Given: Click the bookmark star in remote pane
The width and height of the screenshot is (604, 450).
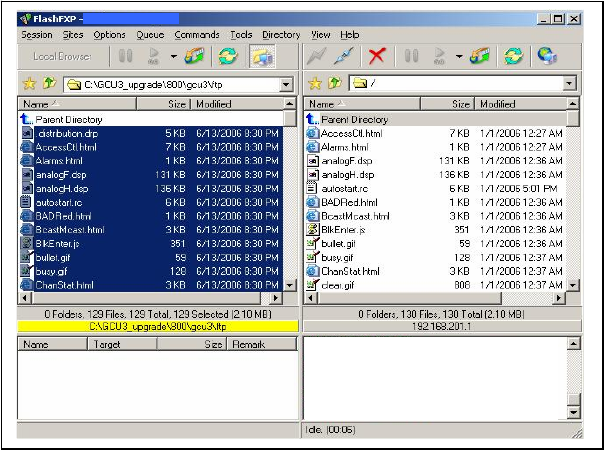Looking at the screenshot, I should tap(315, 84).
